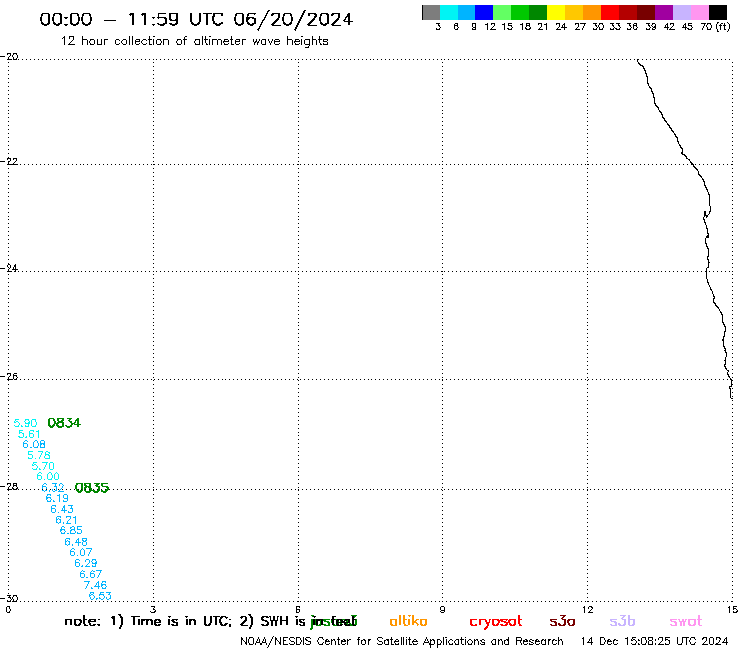Click the dark red s3a satellite label

pos(562,621)
